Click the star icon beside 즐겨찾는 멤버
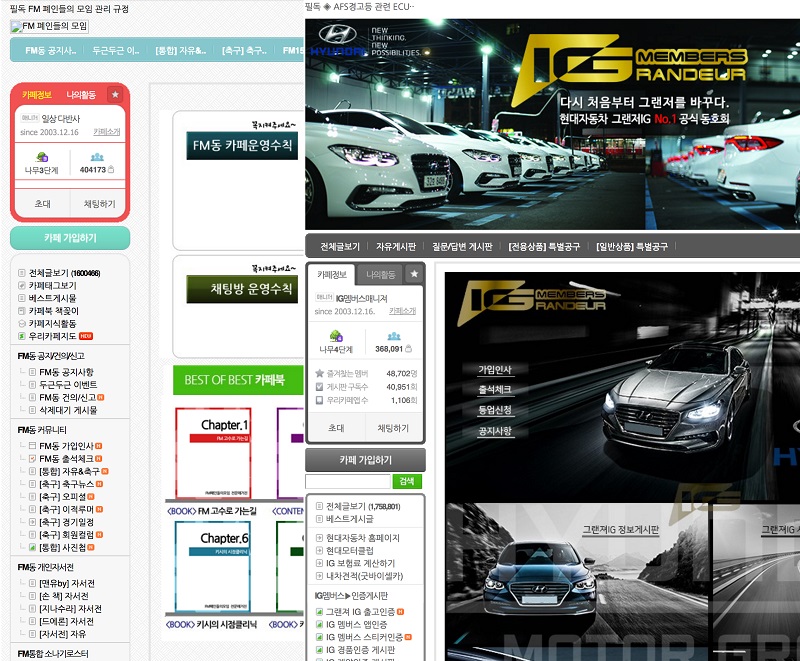This screenshot has height=661, width=800. 319,373
